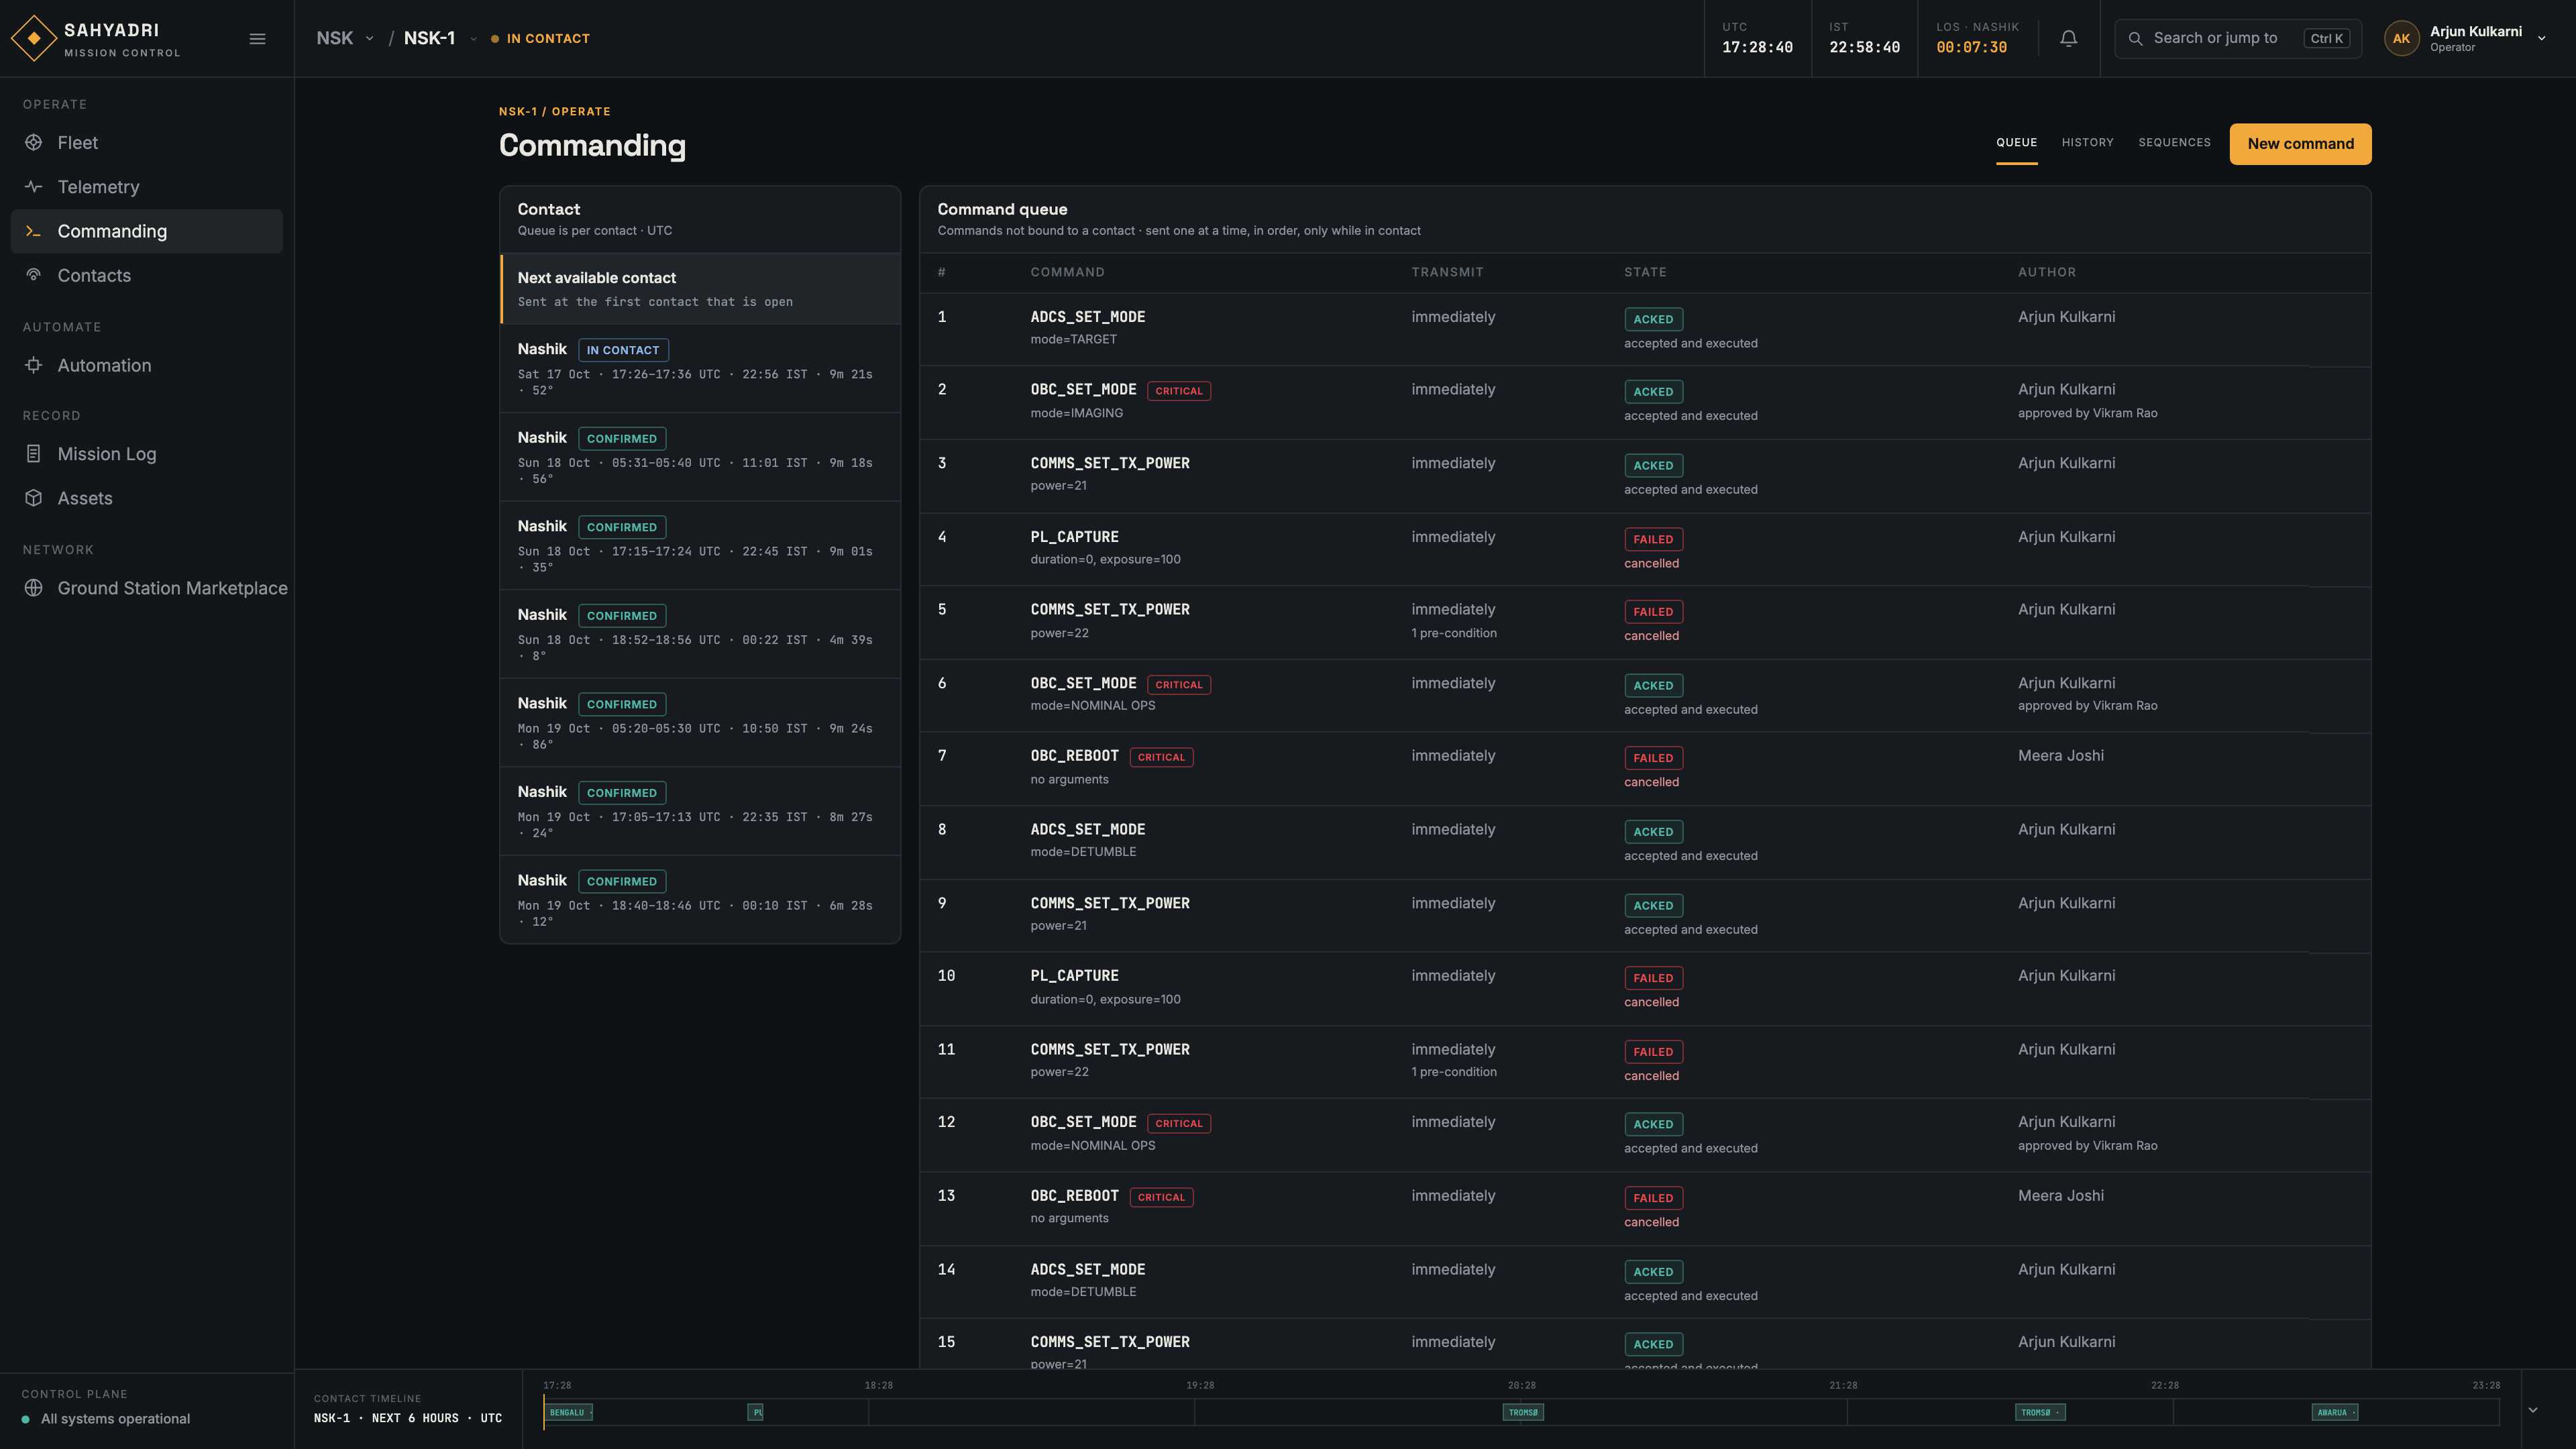This screenshot has height=1449, width=2576.
Task: Click the AWARUA timeline contact marker
Action: tap(2335, 1412)
